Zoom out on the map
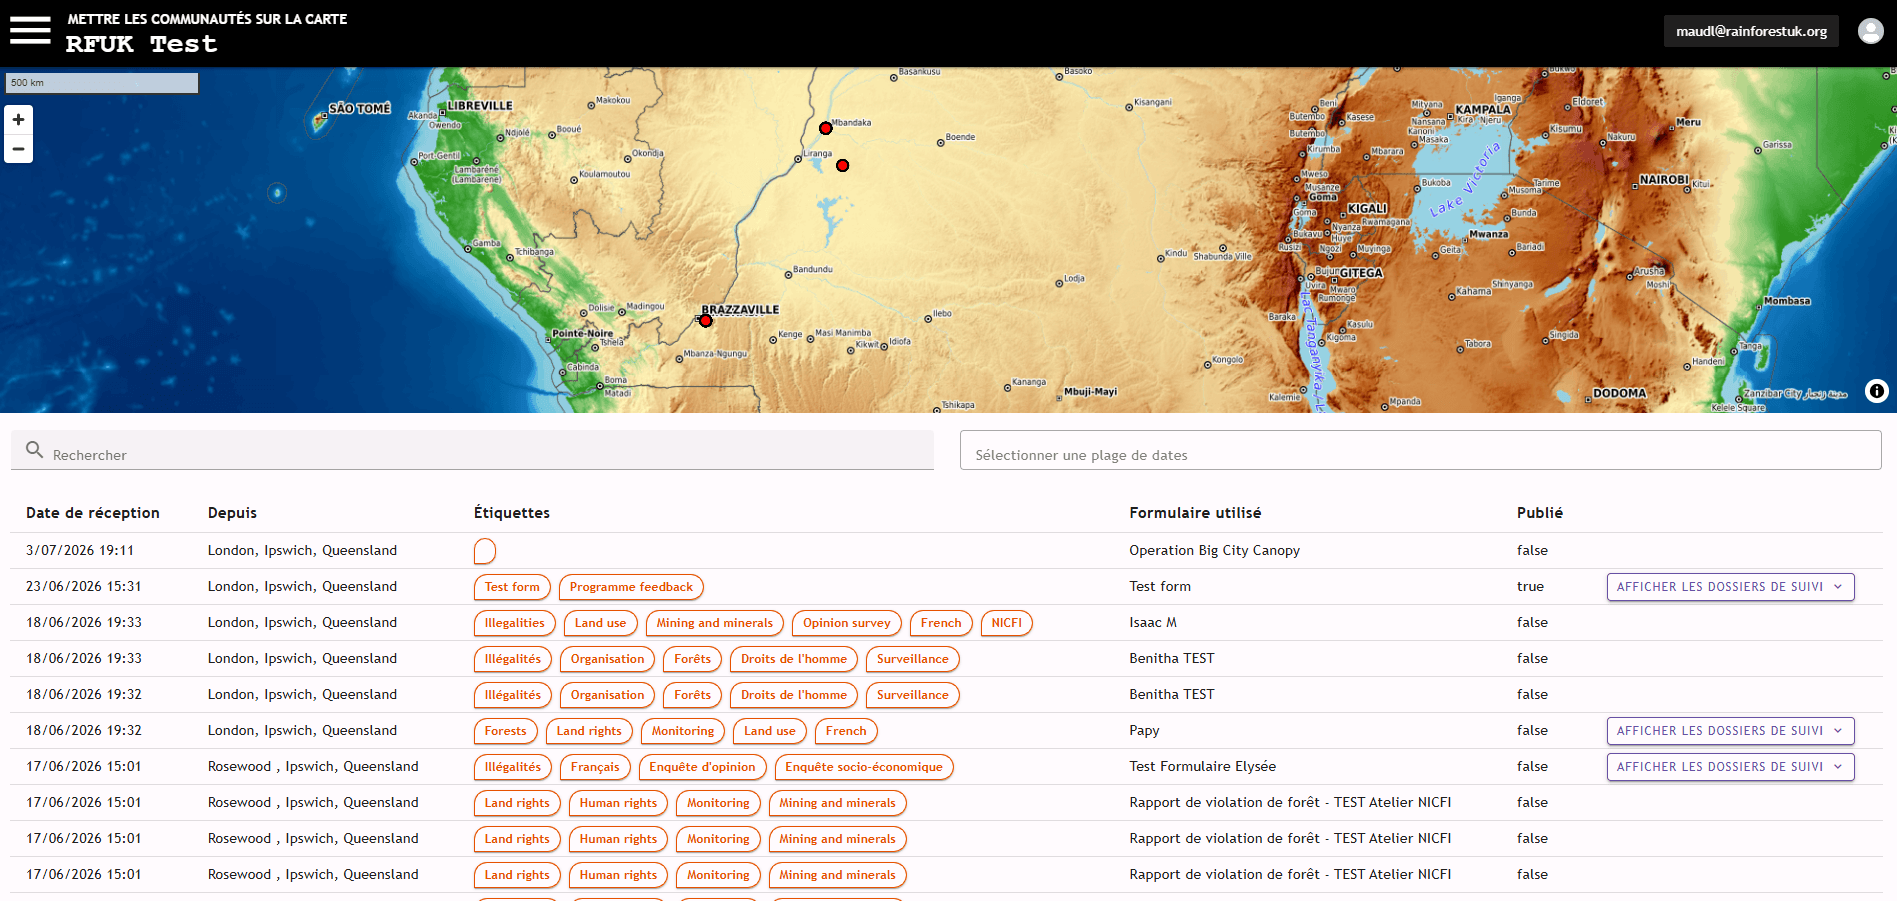This screenshot has width=1897, height=901. point(18,148)
